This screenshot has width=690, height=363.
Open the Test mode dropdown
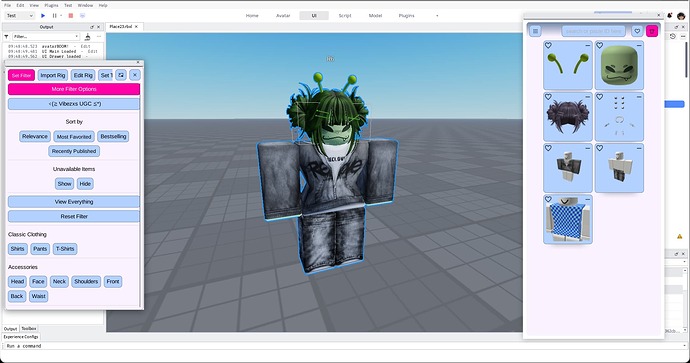tap(20, 15)
